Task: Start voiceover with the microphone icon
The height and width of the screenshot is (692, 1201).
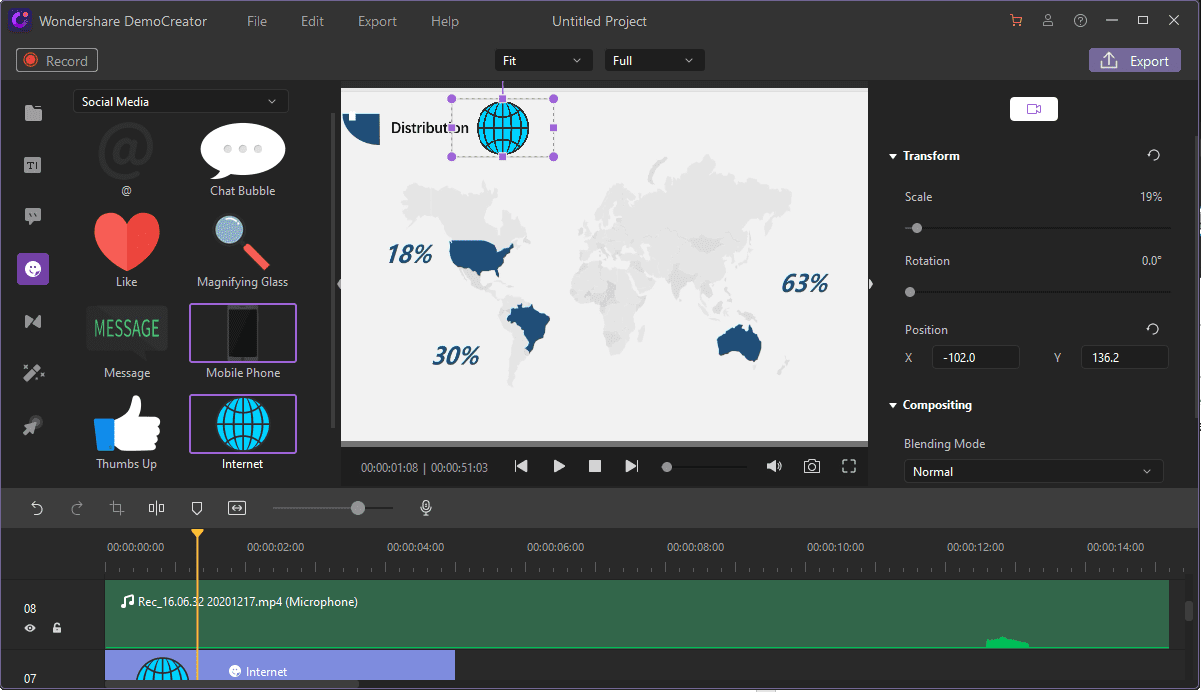Action: [x=426, y=509]
